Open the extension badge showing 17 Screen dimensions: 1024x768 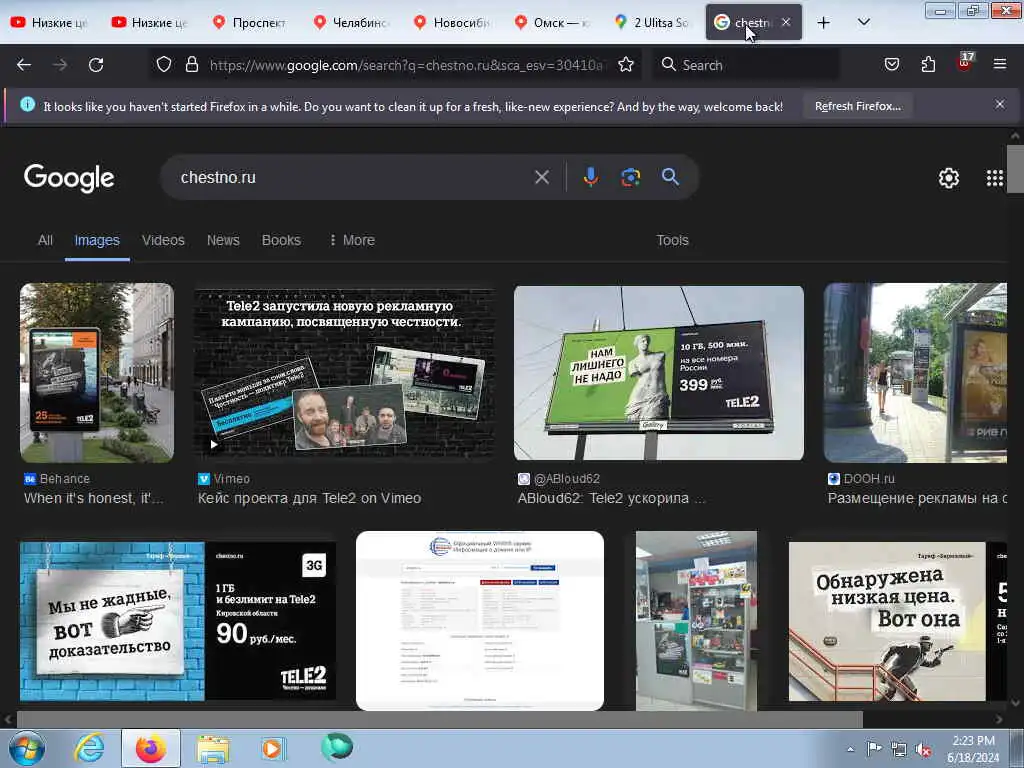(x=965, y=62)
